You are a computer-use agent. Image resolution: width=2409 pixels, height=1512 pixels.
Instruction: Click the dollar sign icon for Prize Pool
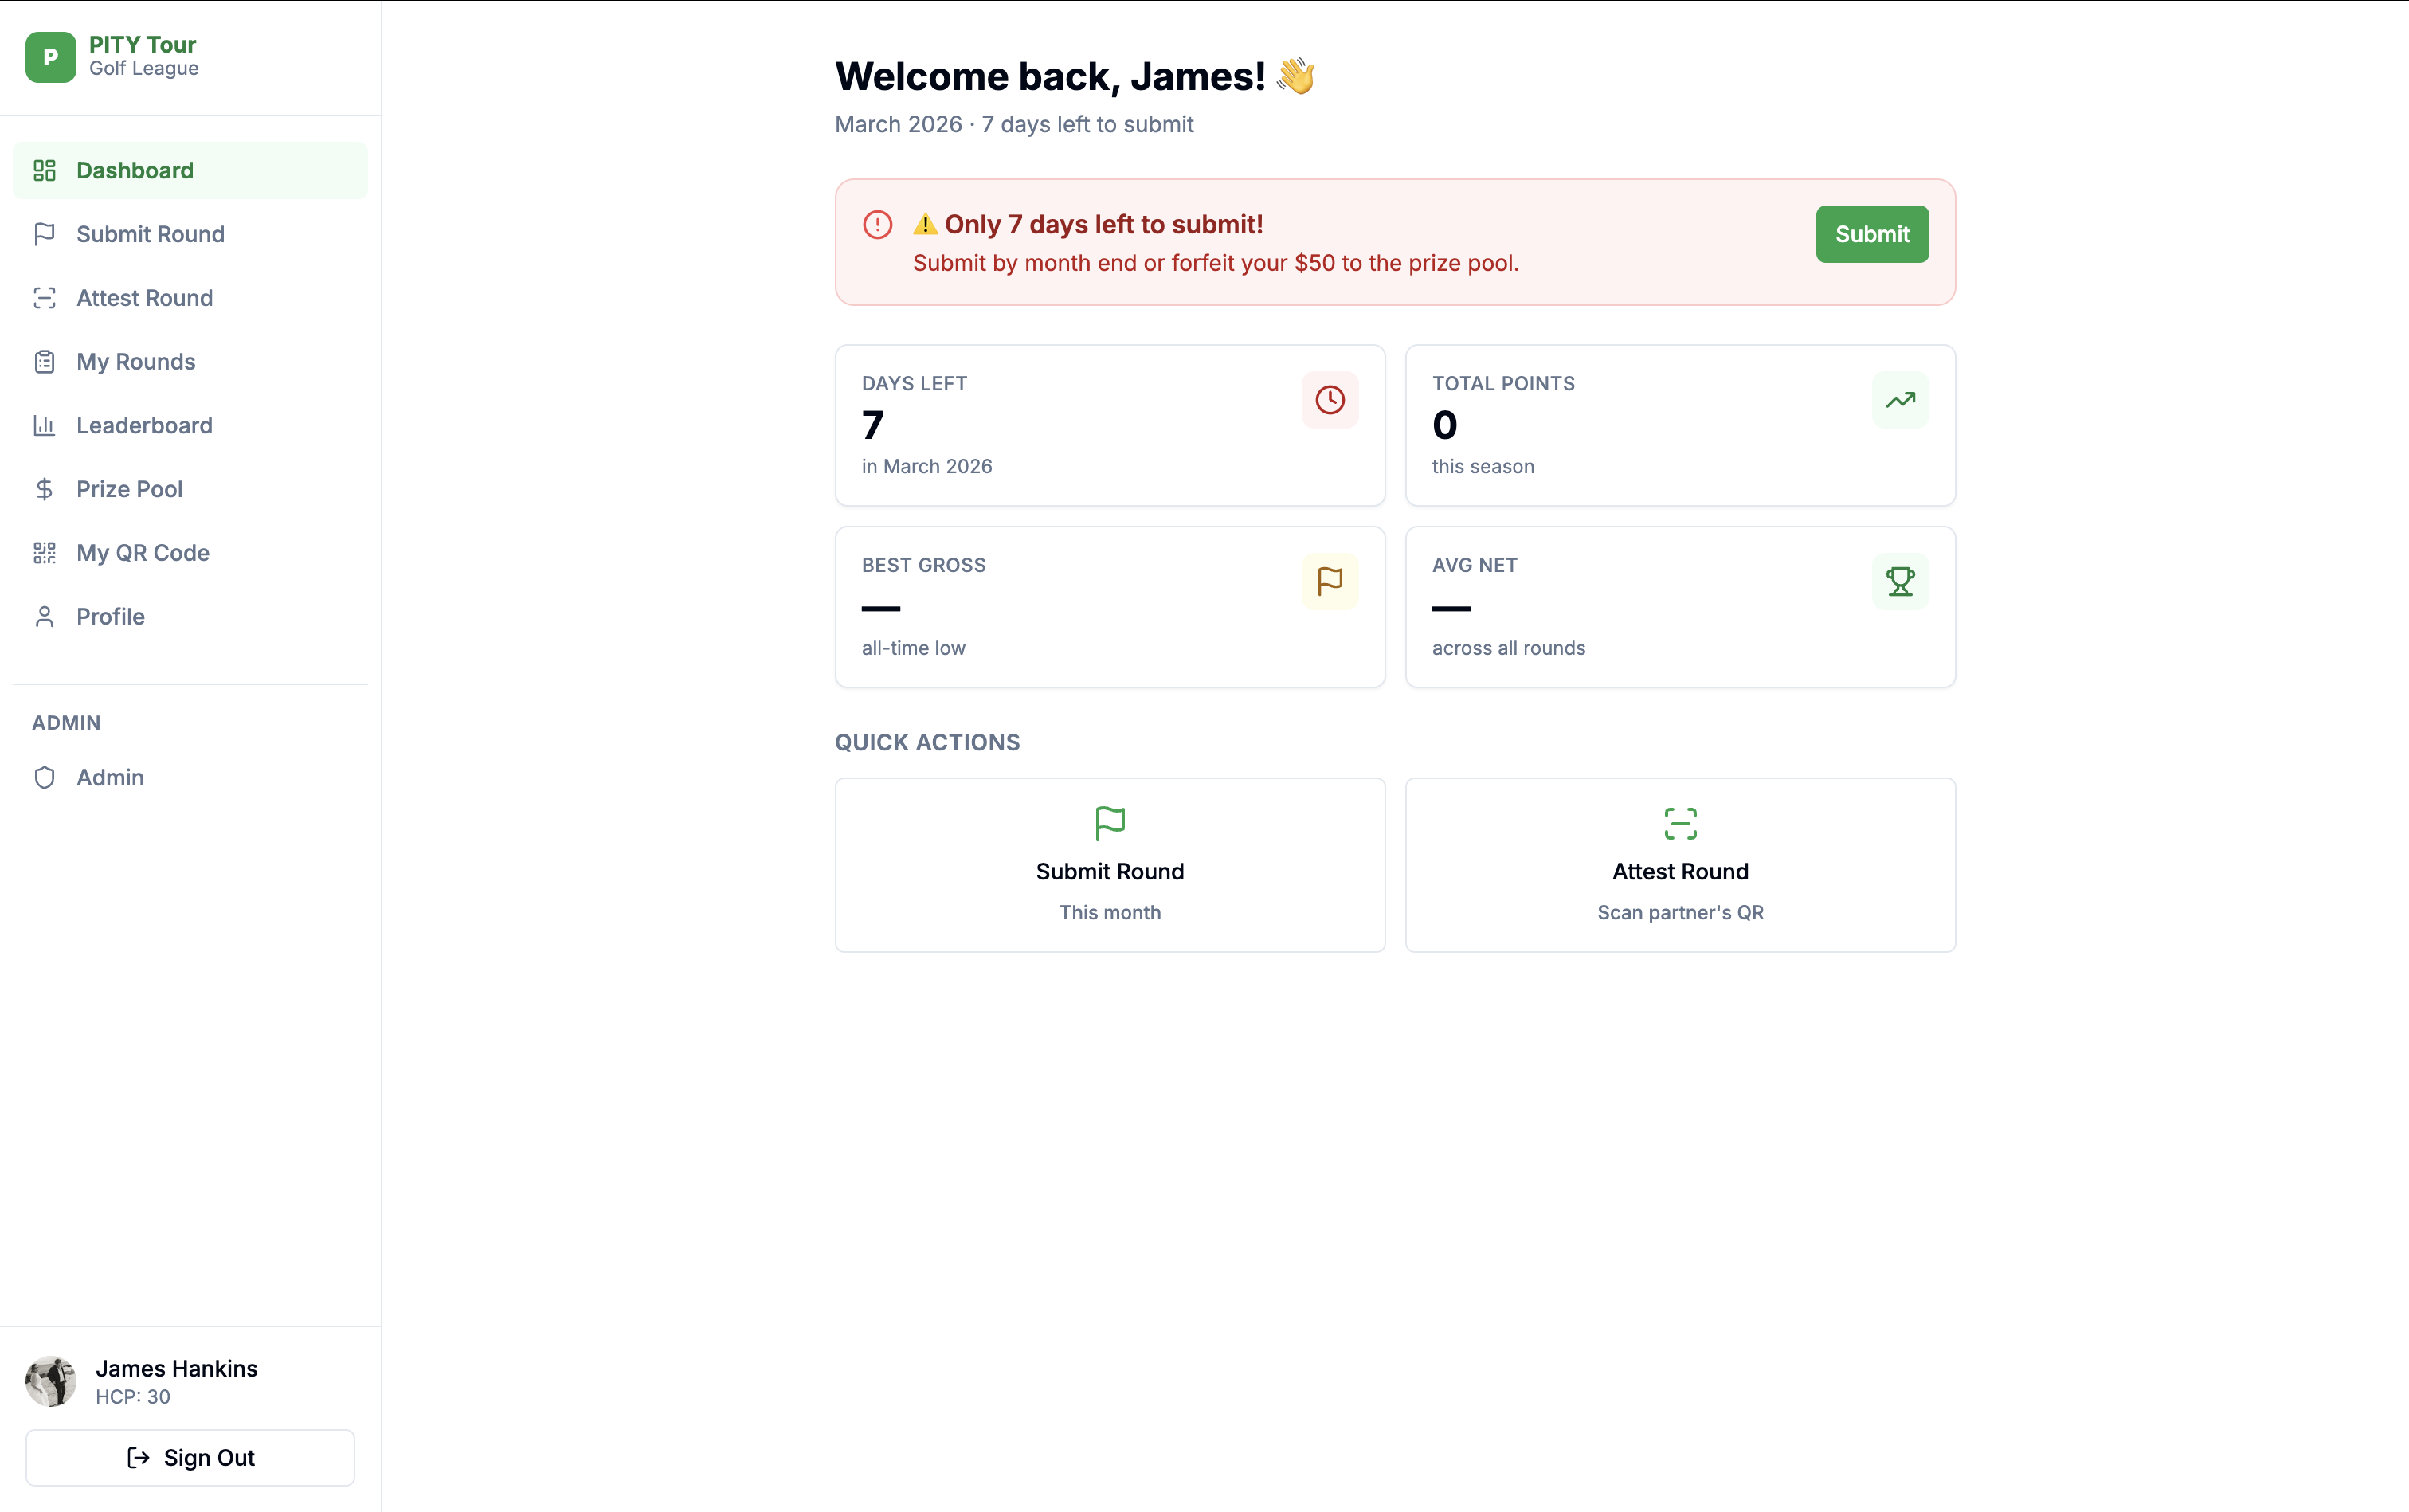tap(44, 489)
